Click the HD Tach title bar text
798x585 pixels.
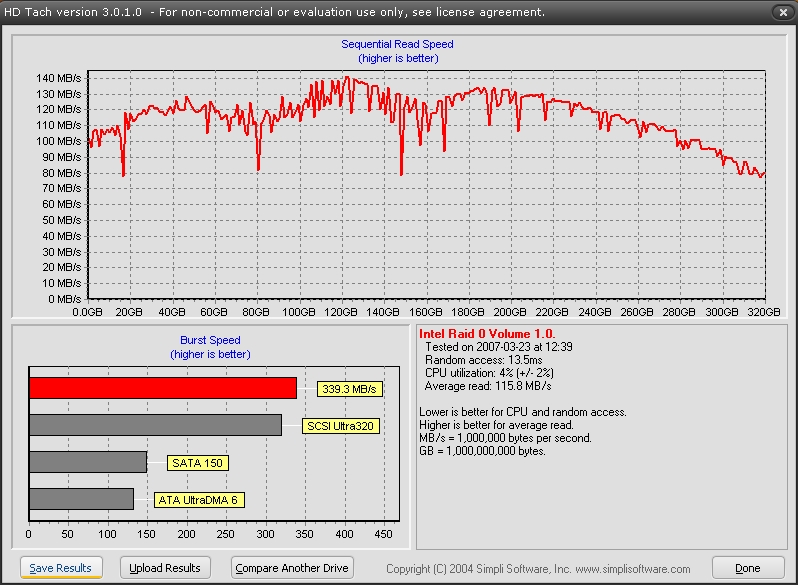[275, 12]
